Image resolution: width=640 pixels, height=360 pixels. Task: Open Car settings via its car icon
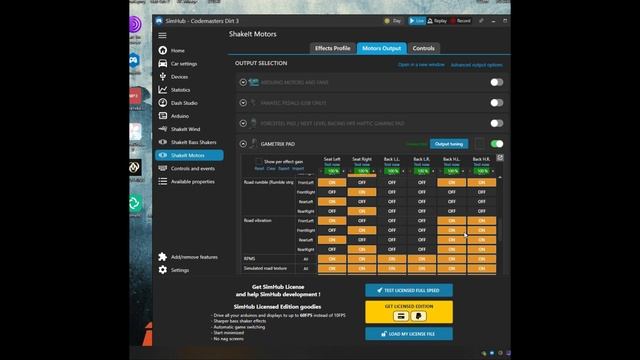point(162,63)
